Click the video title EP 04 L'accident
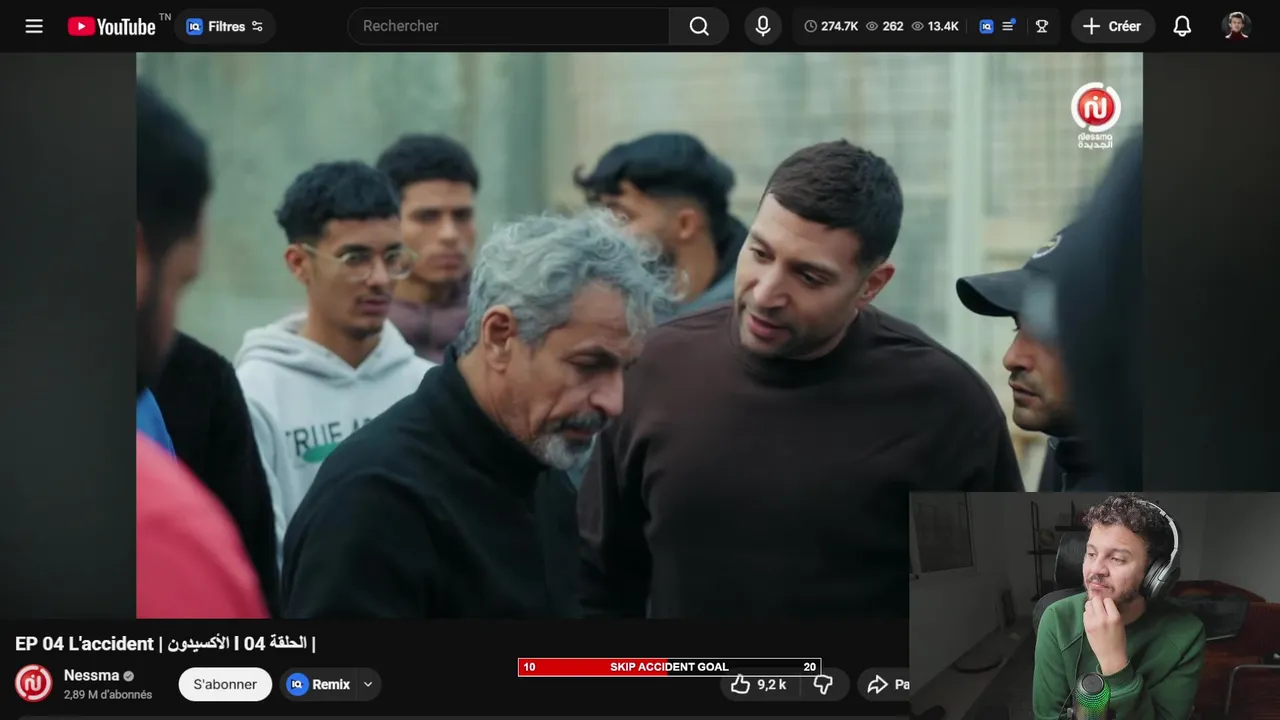The height and width of the screenshot is (720, 1280). tap(166, 643)
